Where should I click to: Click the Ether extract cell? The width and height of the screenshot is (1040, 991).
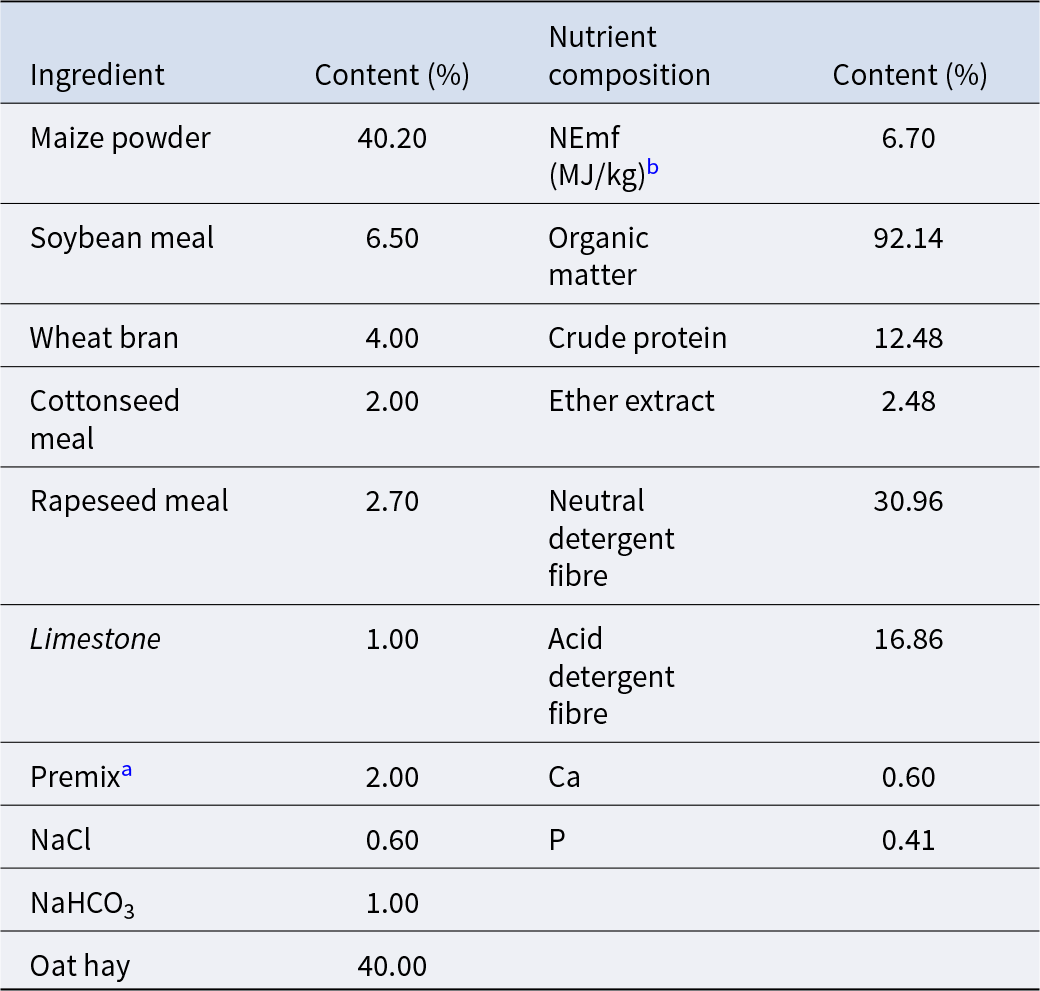coord(631,401)
